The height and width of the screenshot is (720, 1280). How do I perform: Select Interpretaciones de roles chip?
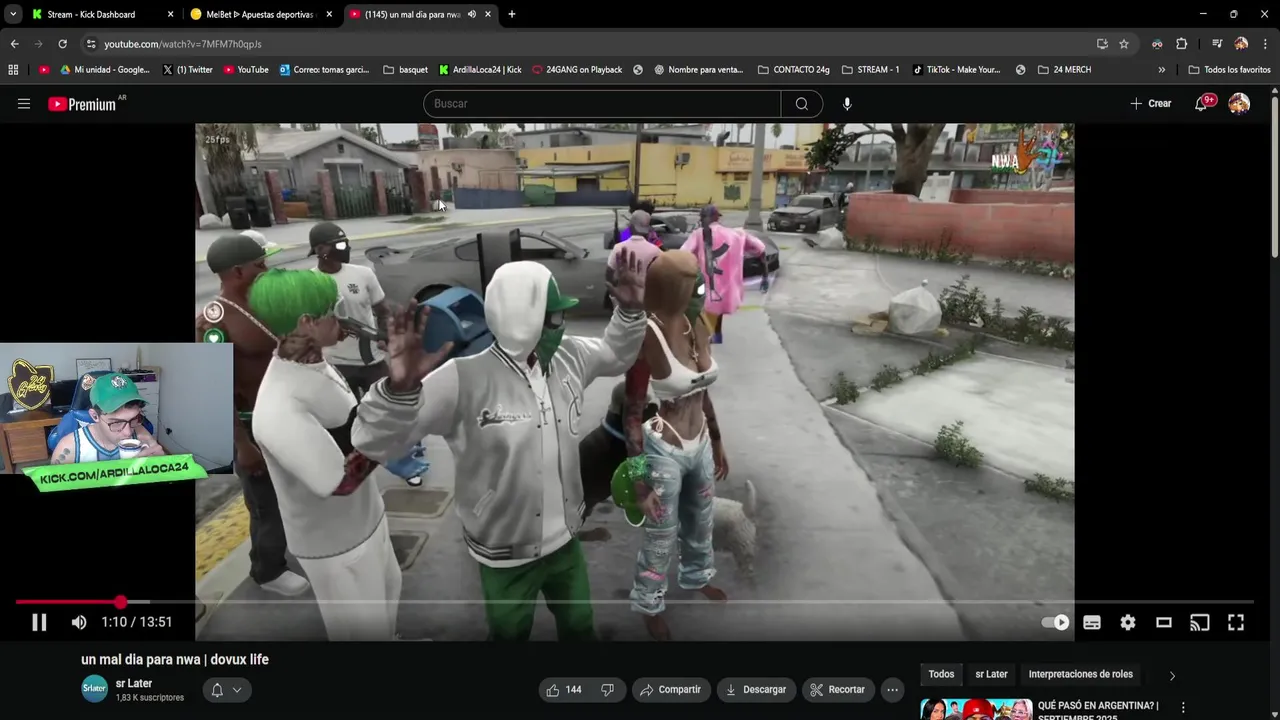(x=1080, y=674)
